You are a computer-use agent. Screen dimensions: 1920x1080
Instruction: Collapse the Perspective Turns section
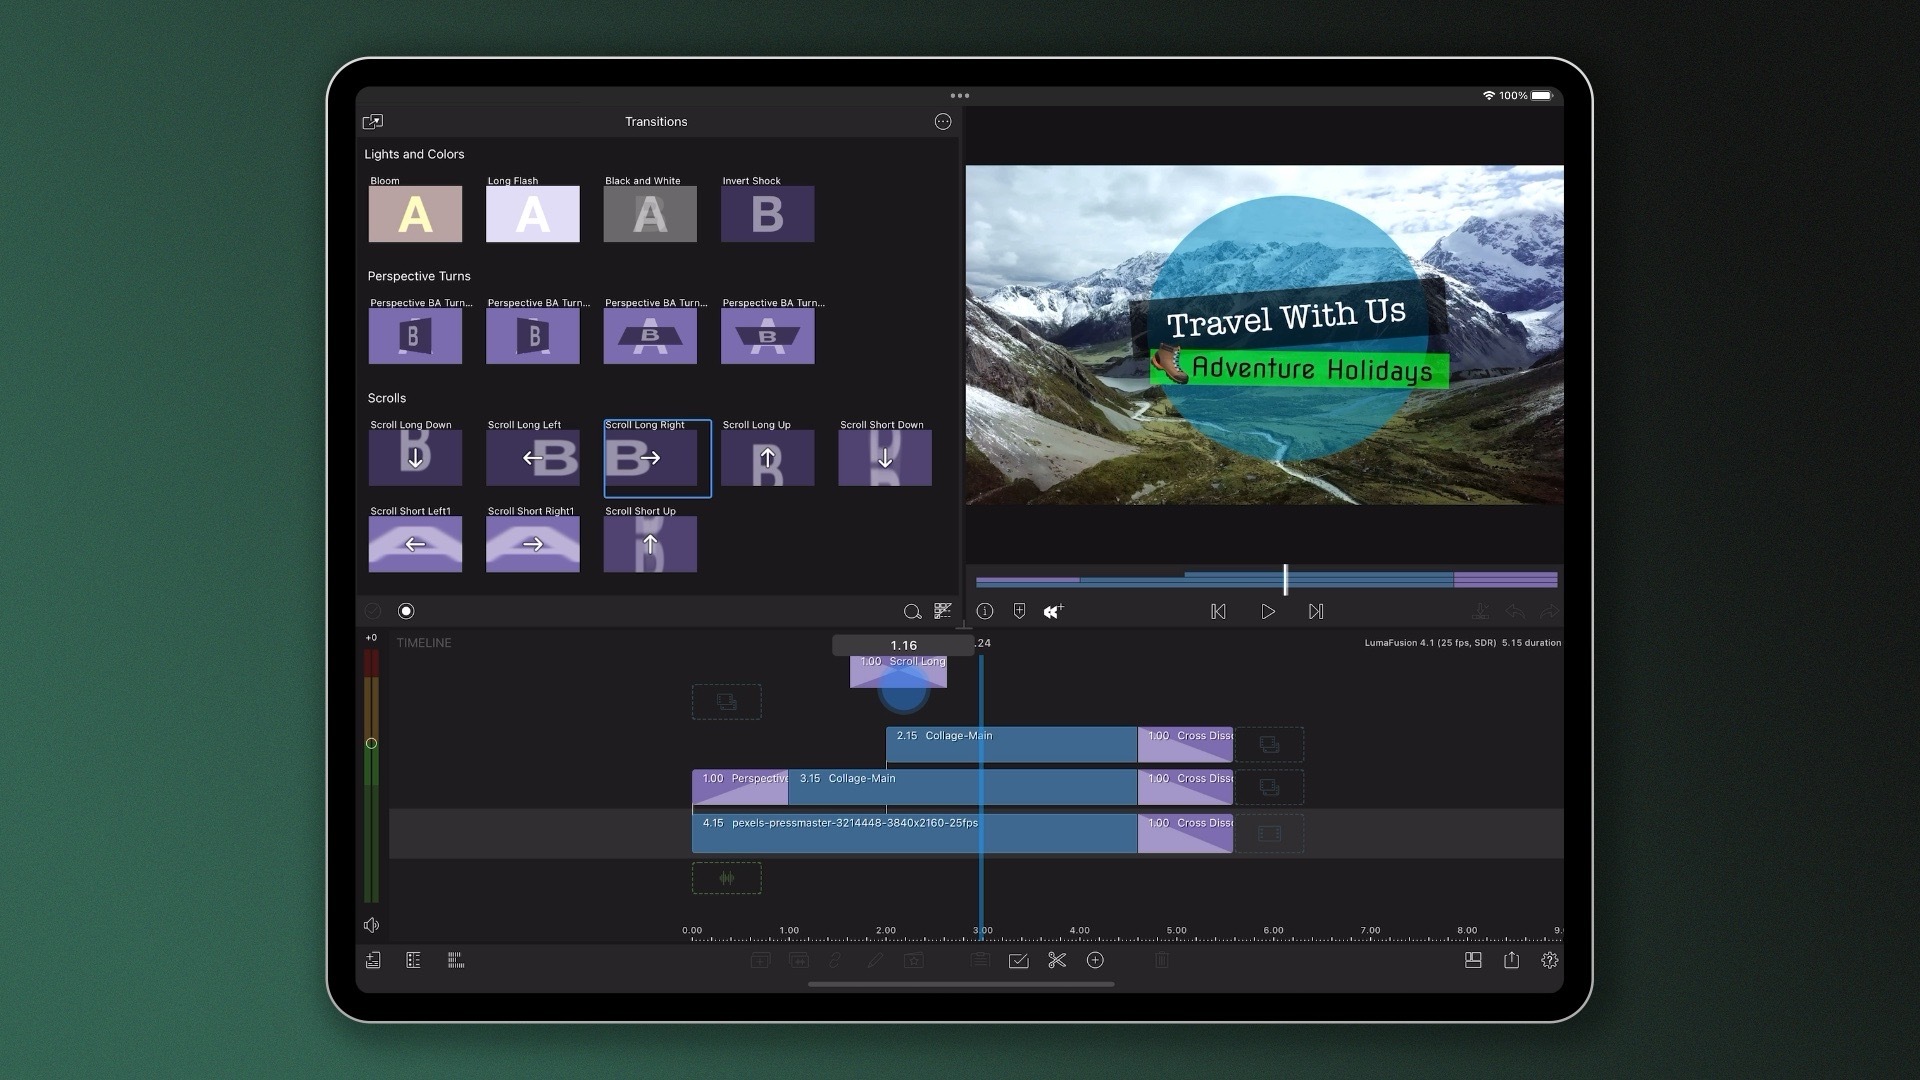(x=418, y=276)
